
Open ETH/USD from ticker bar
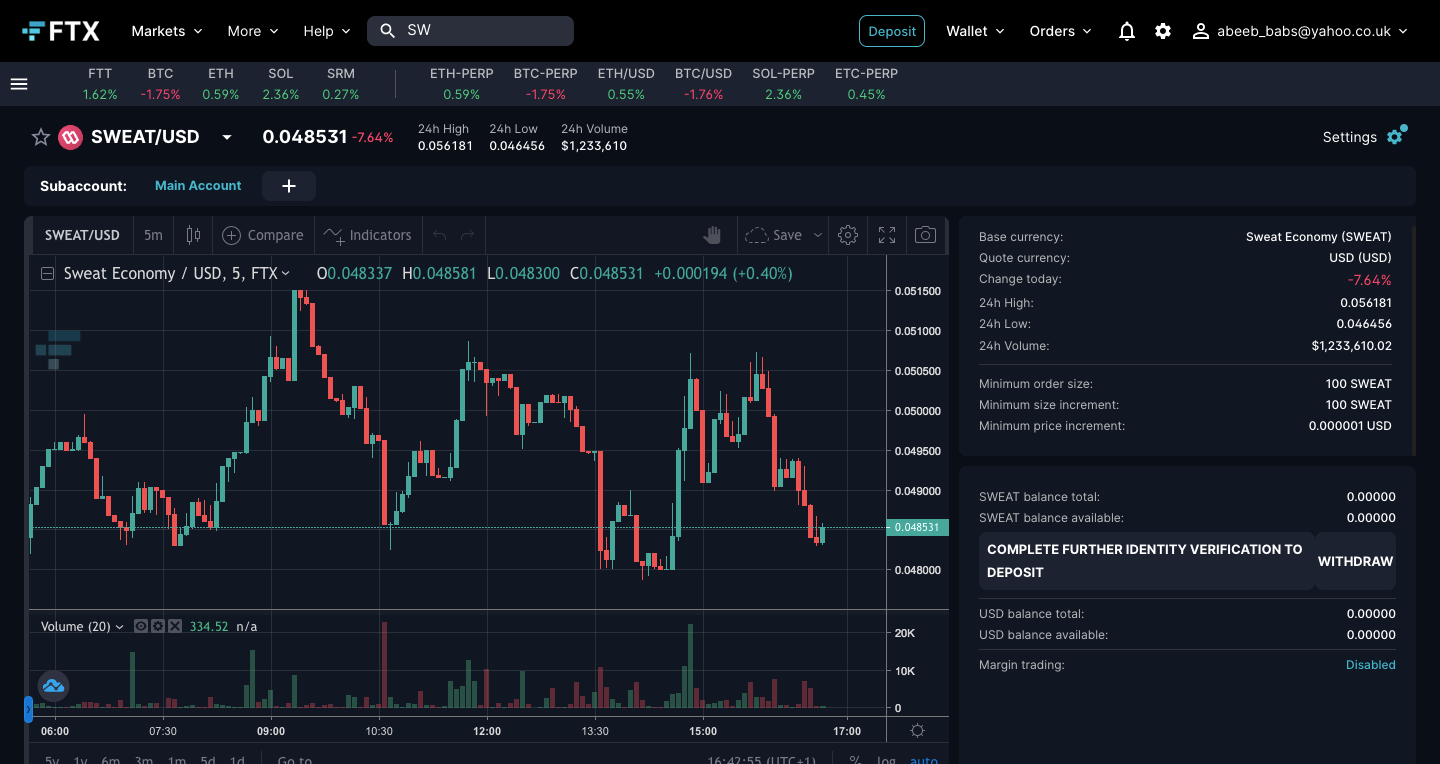pyautogui.click(x=626, y=84)
